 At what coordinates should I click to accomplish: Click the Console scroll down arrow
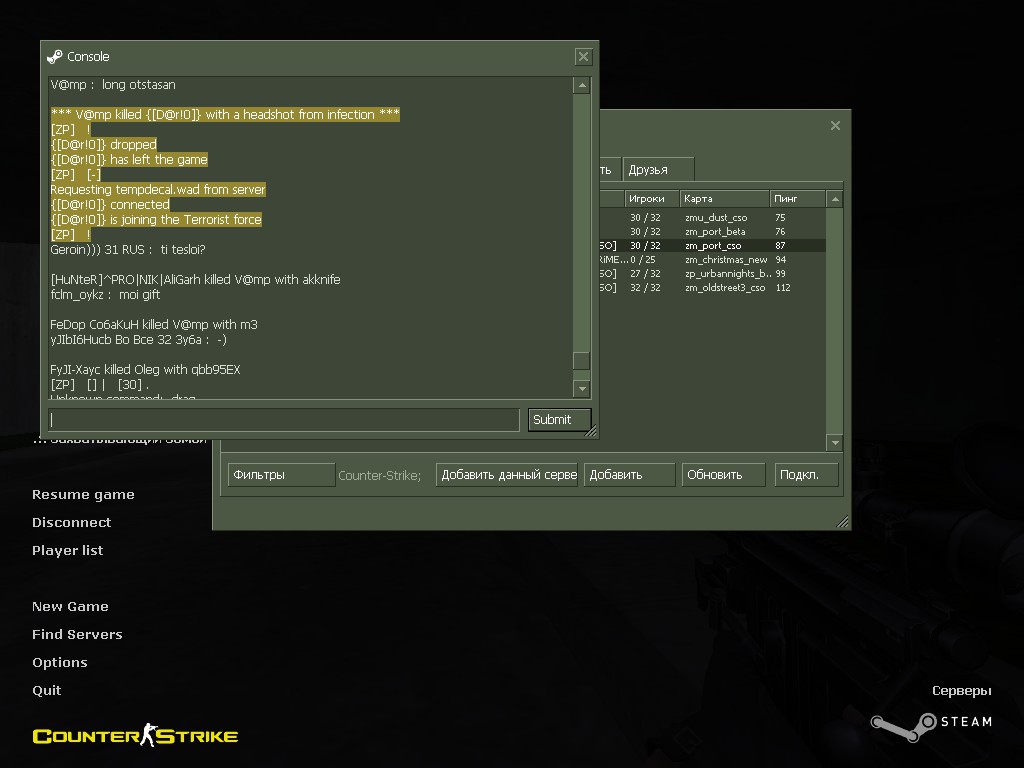(581, 388)
